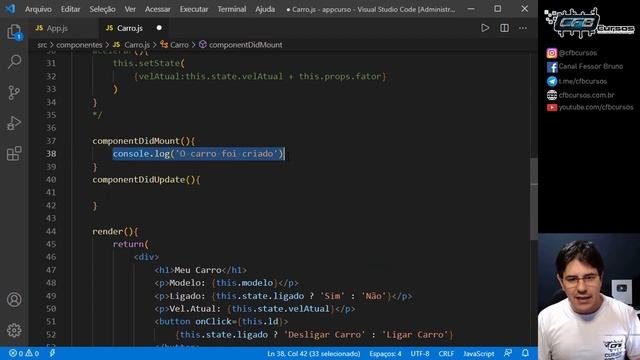Open the notifications bell icon
The height and width of the screenshot is (360, 640).
(x=525, y=353)
